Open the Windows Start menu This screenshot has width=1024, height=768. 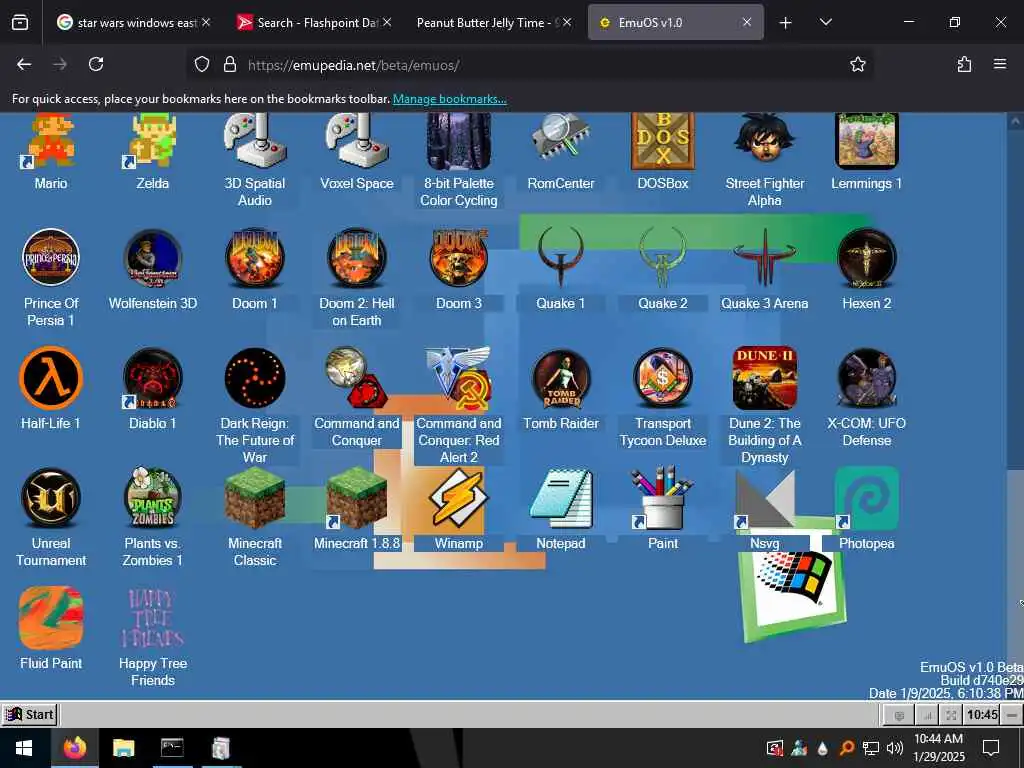pyautogui.click(x=24, y=748)
